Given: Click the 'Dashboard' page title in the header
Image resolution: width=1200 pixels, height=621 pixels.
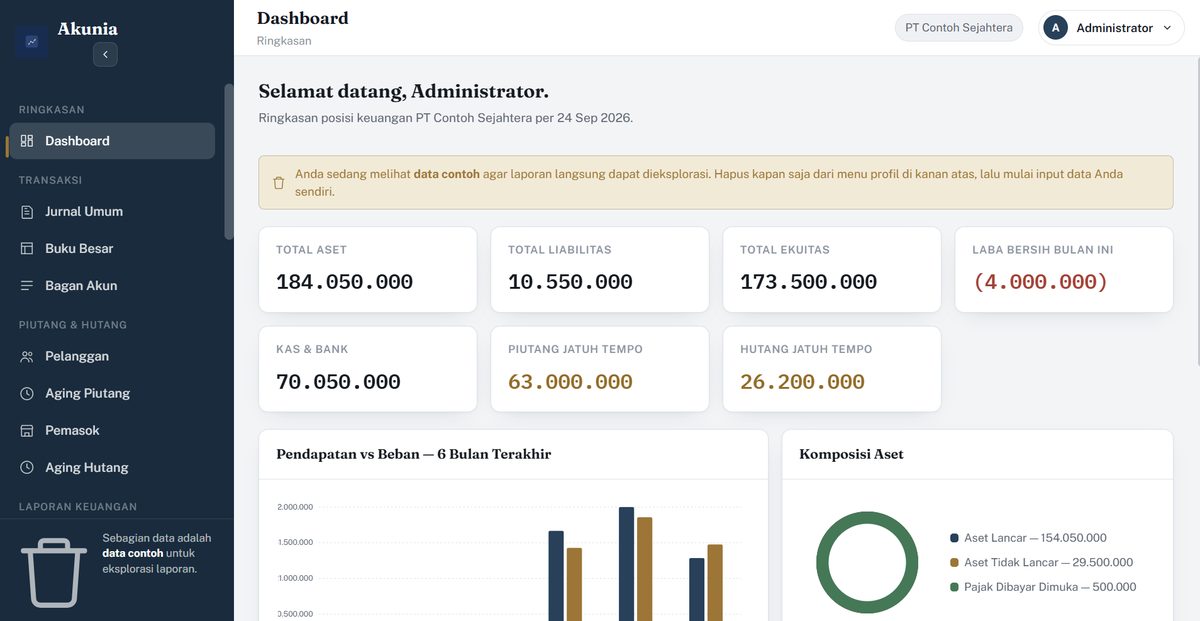Looking at the screenshot, I should pyautogui.click(x=303, y=18).
